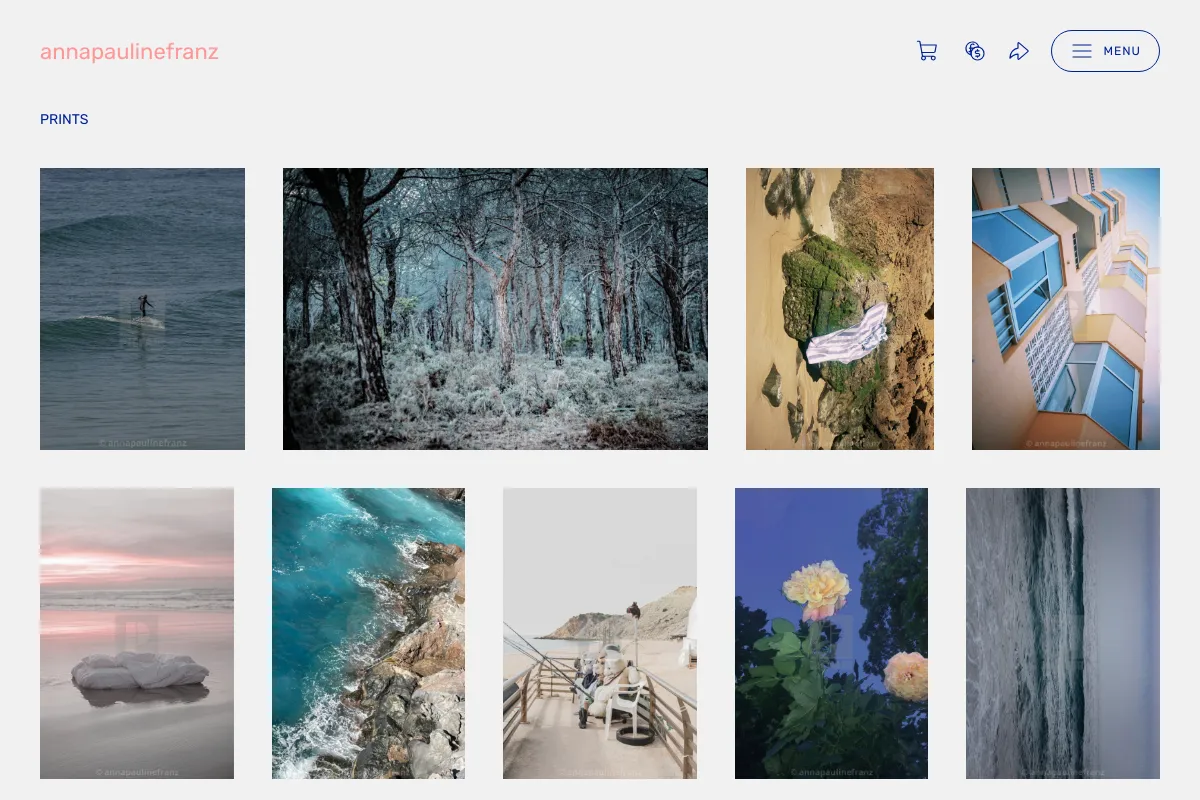
Task: Open the shopping cart icon
Action: (927, 51)
